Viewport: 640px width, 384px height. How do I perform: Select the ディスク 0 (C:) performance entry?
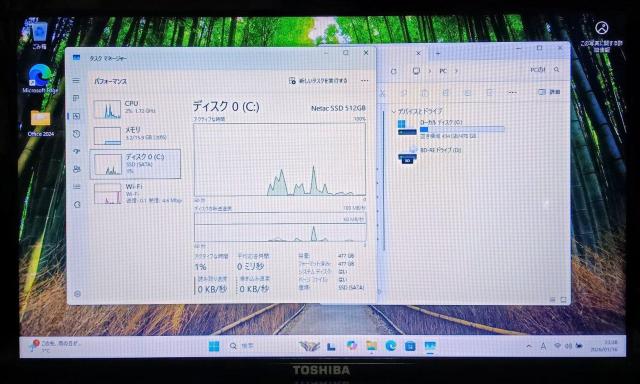coord(136,164)
